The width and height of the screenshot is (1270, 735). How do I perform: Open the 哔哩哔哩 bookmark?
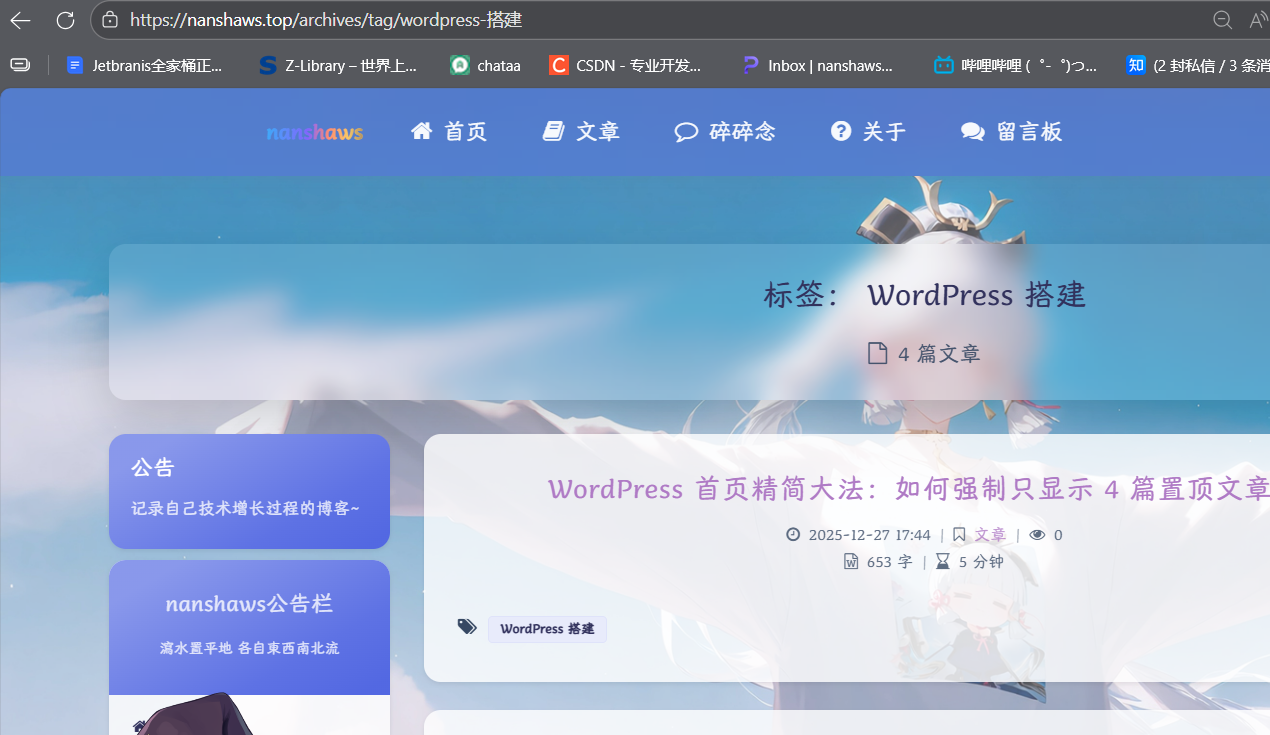pos(1015,66)
